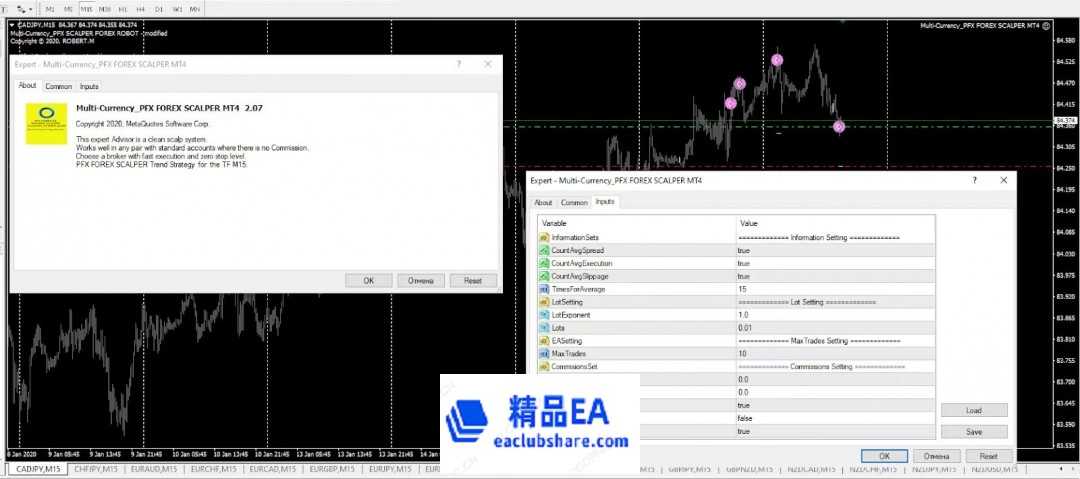Click the yellow expert advisor logo
The width and height of the screenshot is (1080, 479).
click(x=46, y=122)
